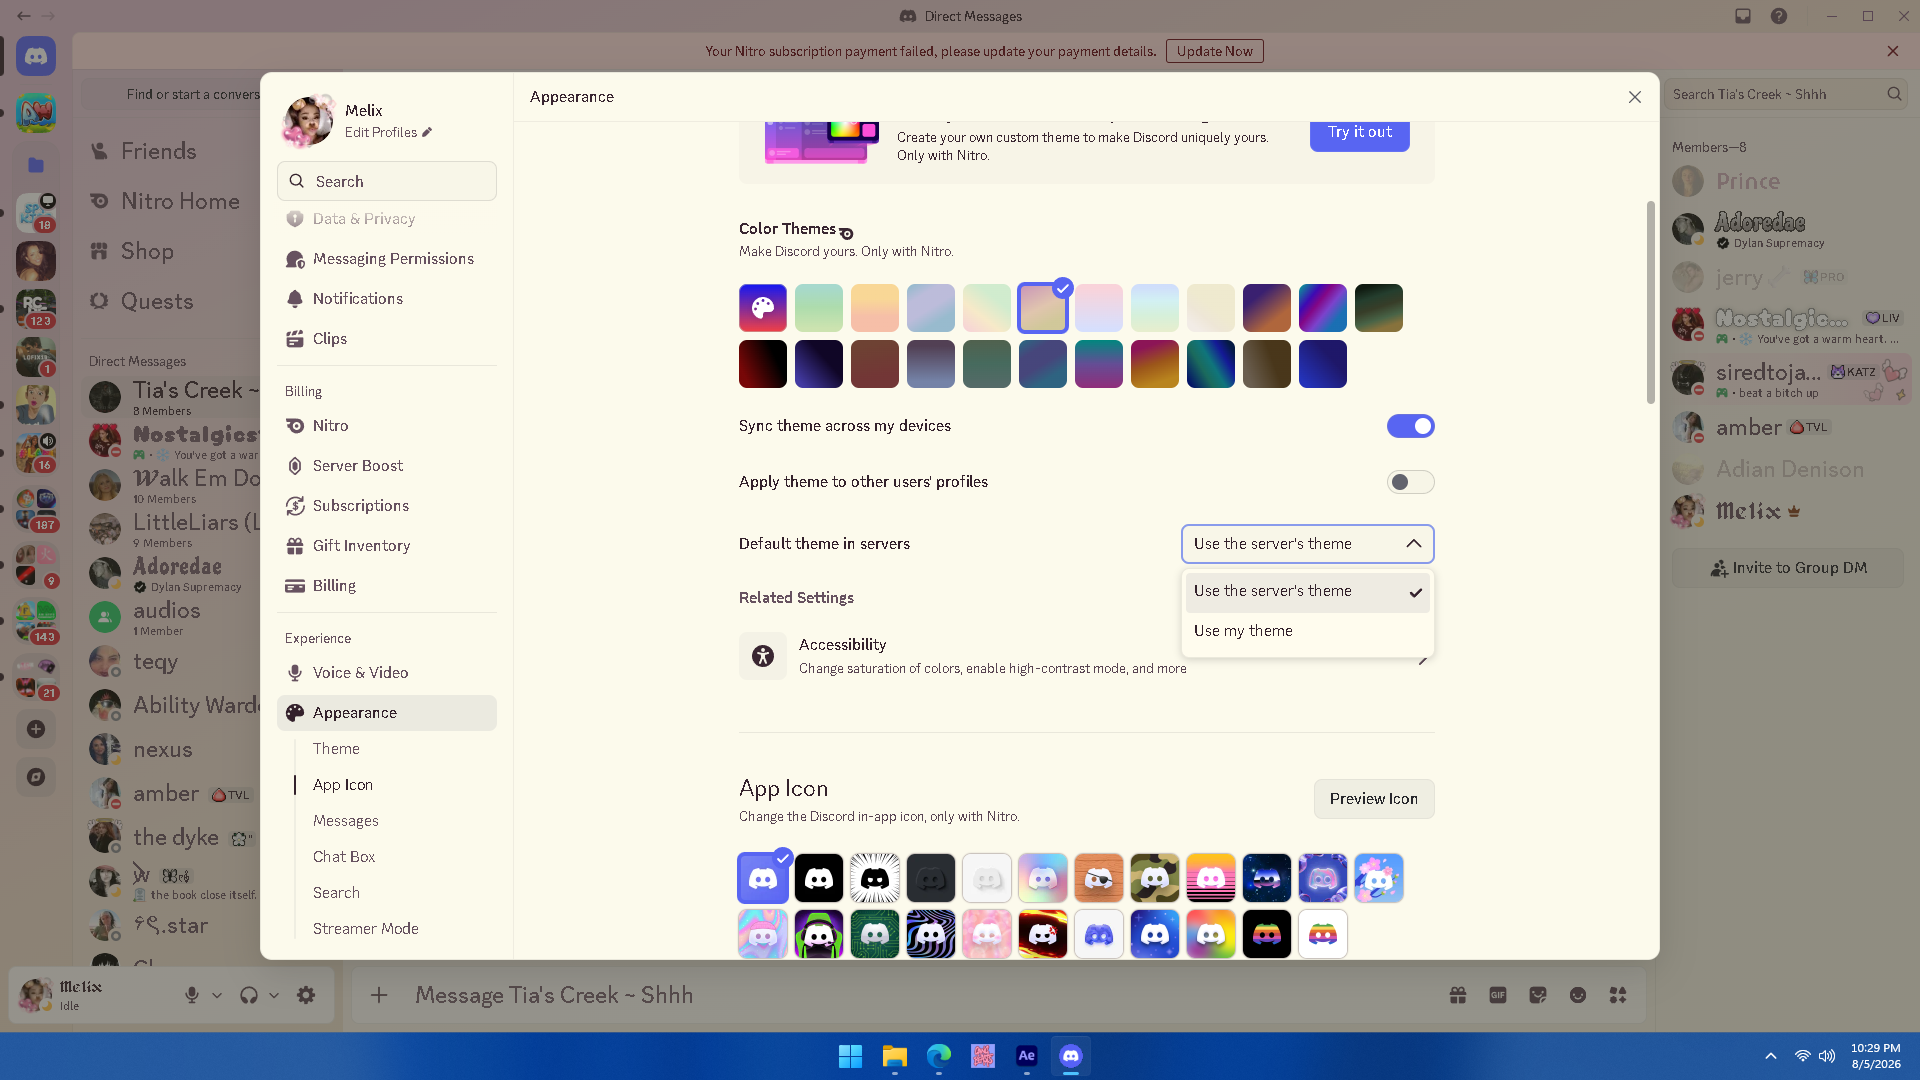Open the Accessibility related settings row
Image resolution: width=1920 pixels, height=1080 pixels.
(1087, 656)
